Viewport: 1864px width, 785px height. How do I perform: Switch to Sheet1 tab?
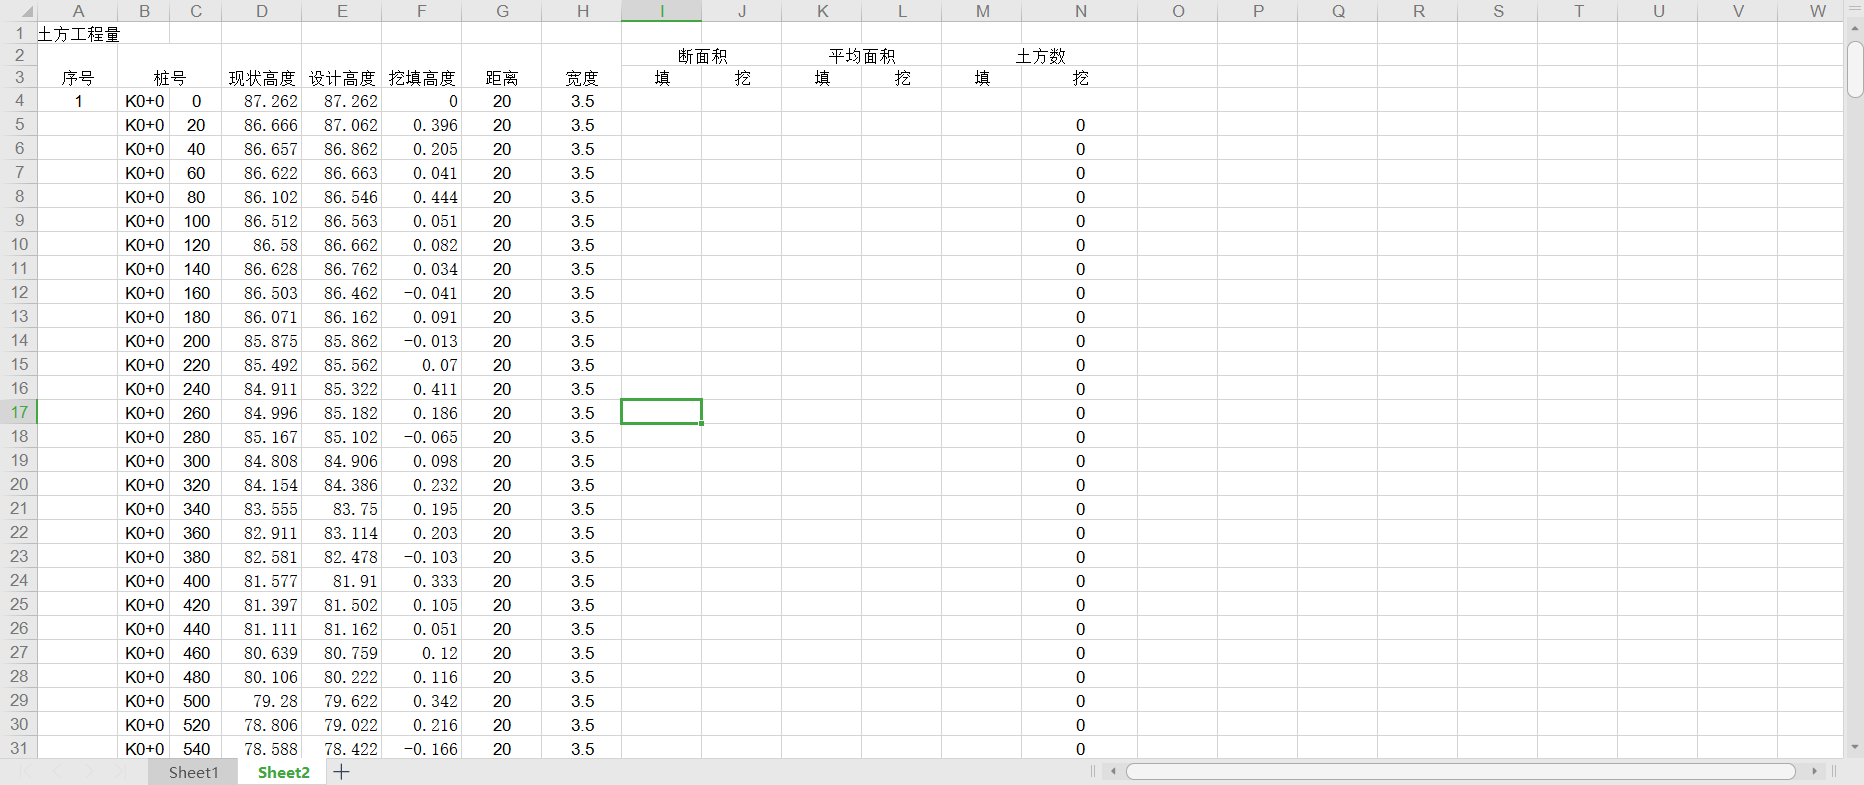(x=193, y=772)
